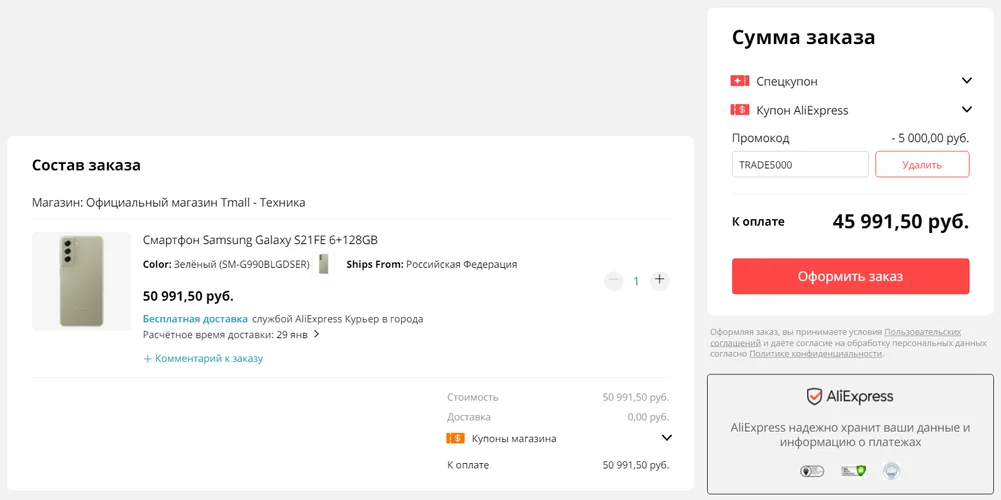Click Color: Зелёный (SM-G990BLGDSER) text
Image resolution: width=1001 pixels, height=500 pixels.
227,264
